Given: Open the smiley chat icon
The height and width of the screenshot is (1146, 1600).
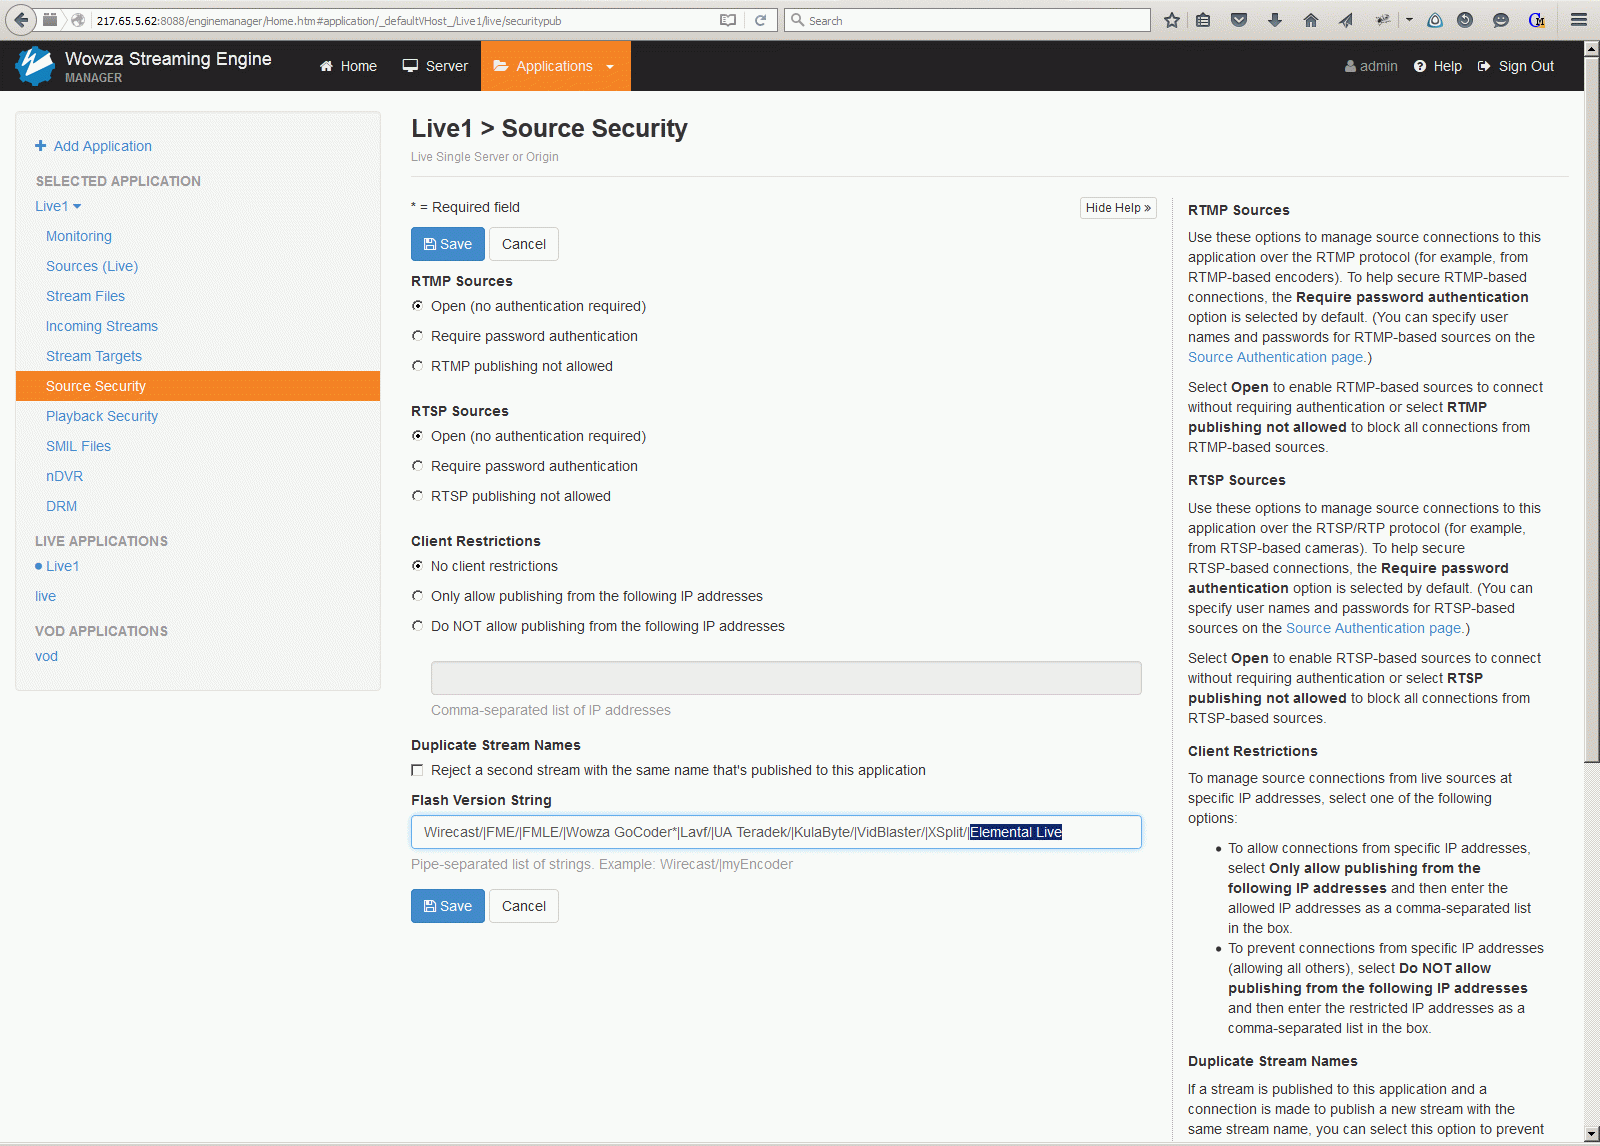Looking at the screenshot, I should point(1501,20).
